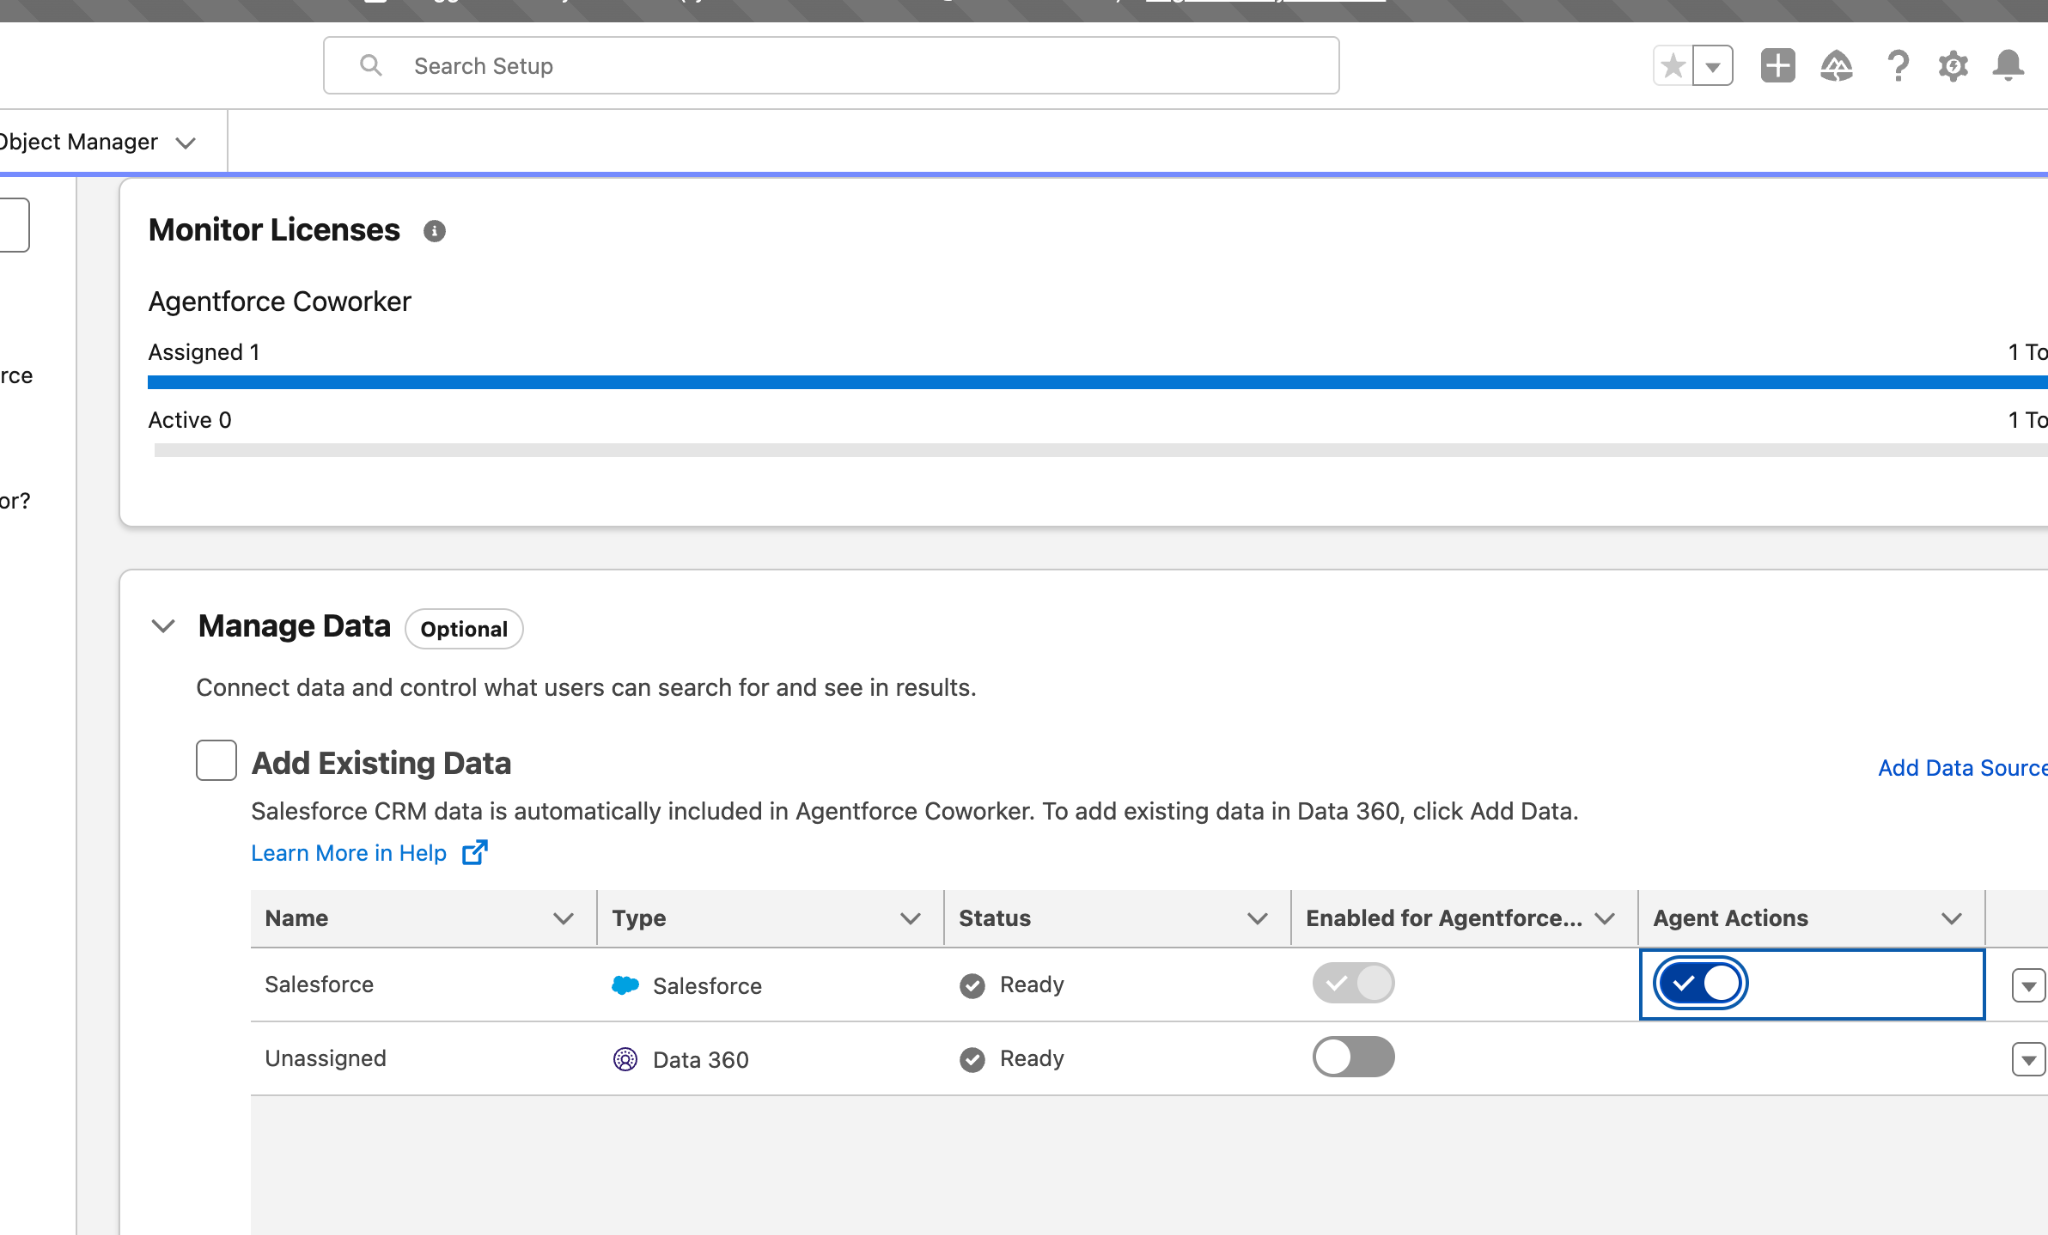Screen dimensions: 2048x1235
Task: Click the search magnifier icon in Search Setup
Action: click(x=371, y=65)
